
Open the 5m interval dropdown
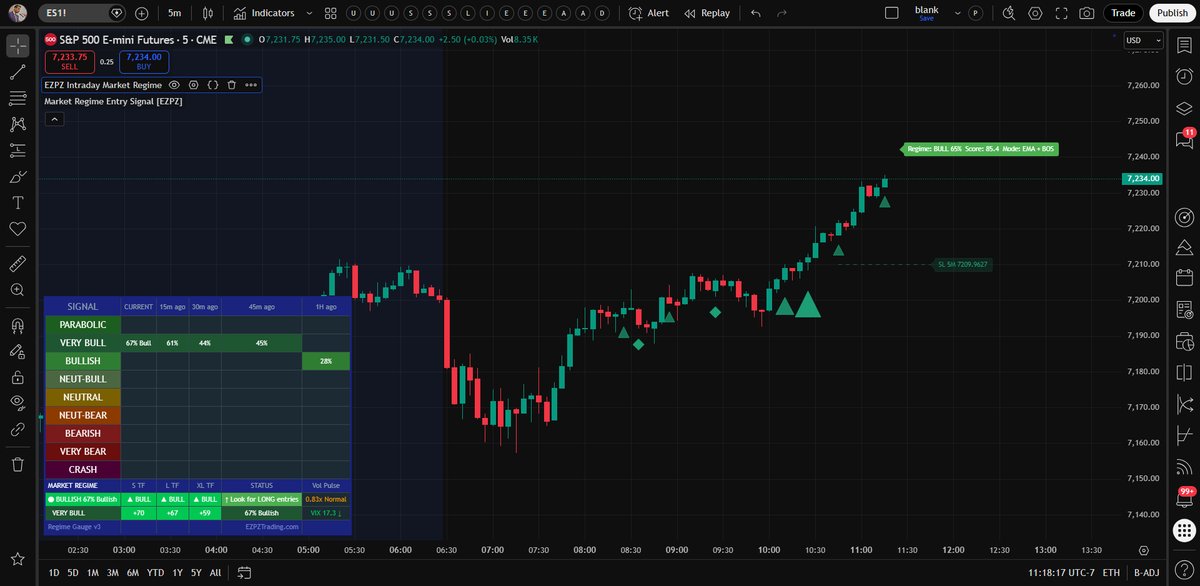(175, 13)
